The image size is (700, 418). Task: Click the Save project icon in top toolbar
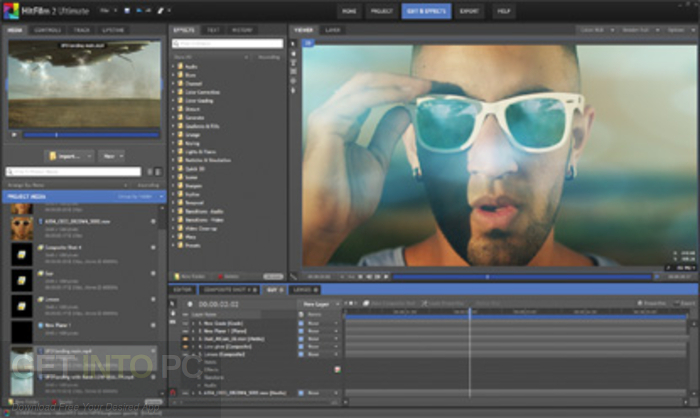click(x=127, y=10)
